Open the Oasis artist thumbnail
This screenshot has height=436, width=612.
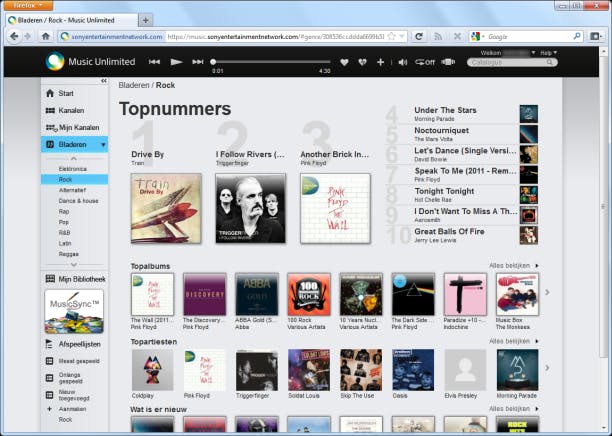tap(413, 370)
